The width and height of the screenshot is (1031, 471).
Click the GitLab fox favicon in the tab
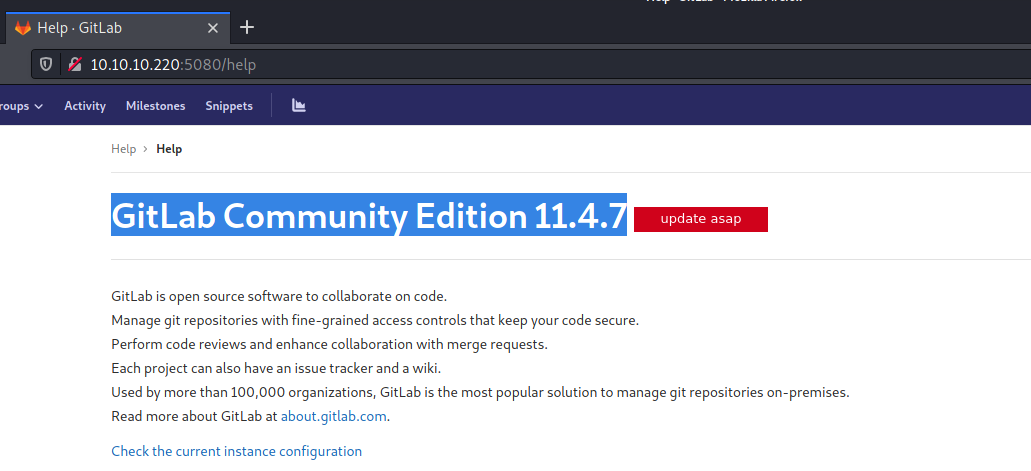click(x=22, y=27)
